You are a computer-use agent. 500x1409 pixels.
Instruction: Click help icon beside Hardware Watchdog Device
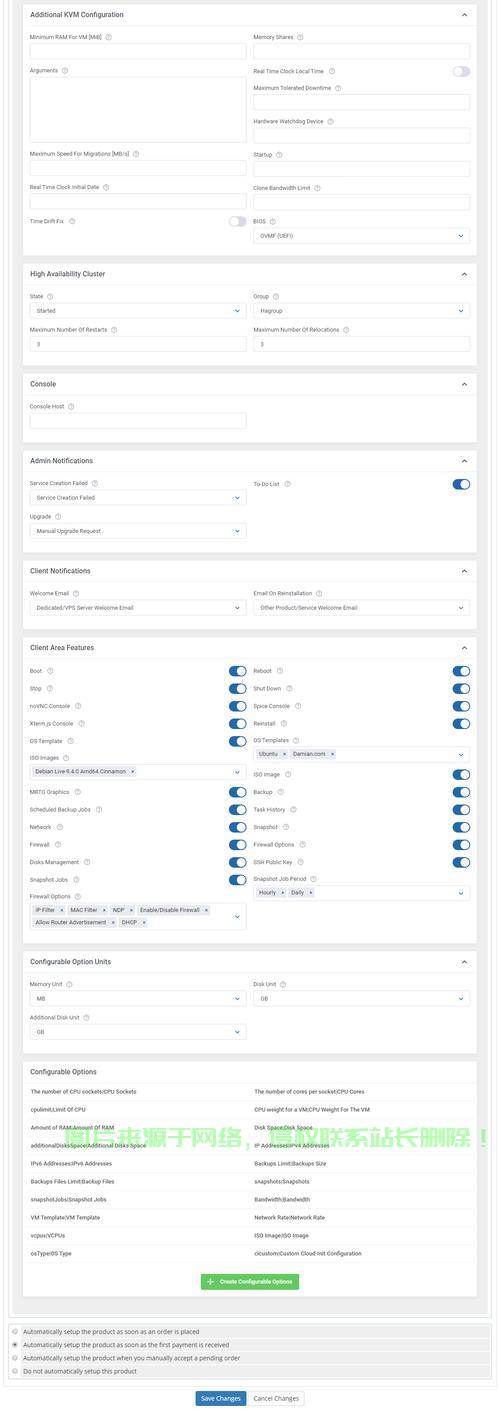[x=331, y=121]
